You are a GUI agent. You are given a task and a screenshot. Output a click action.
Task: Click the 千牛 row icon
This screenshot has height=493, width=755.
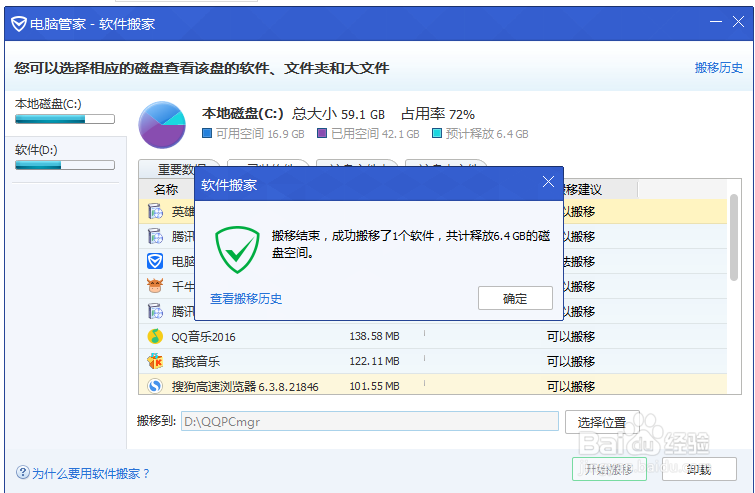pos(155,286)
